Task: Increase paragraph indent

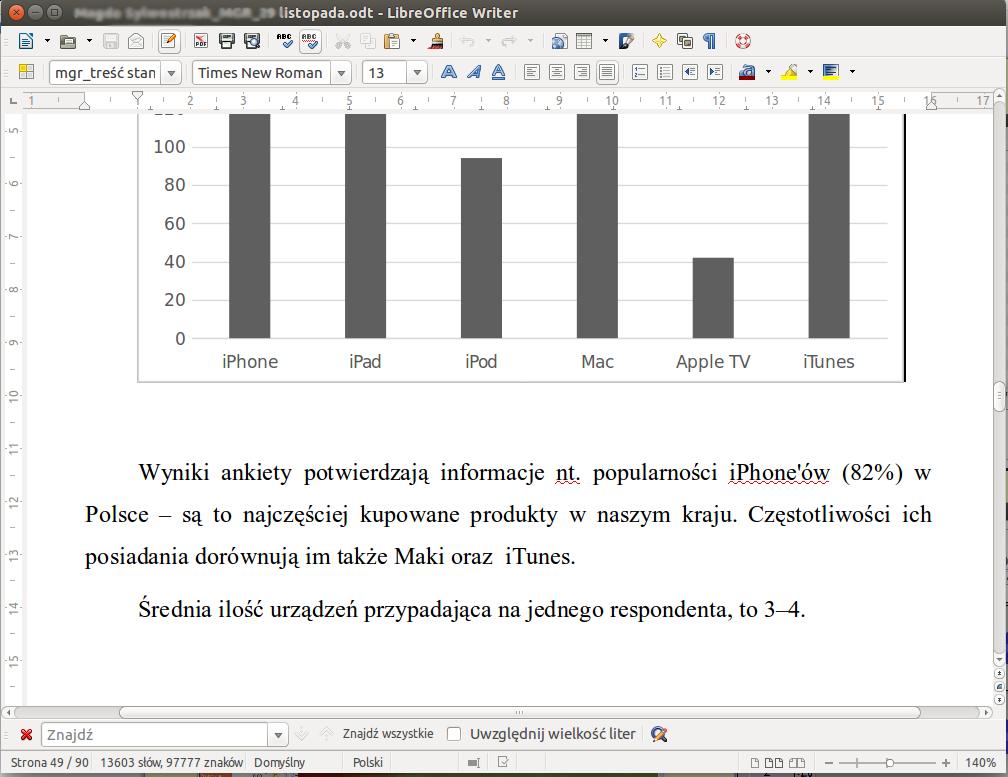Action: coord(715,72)
